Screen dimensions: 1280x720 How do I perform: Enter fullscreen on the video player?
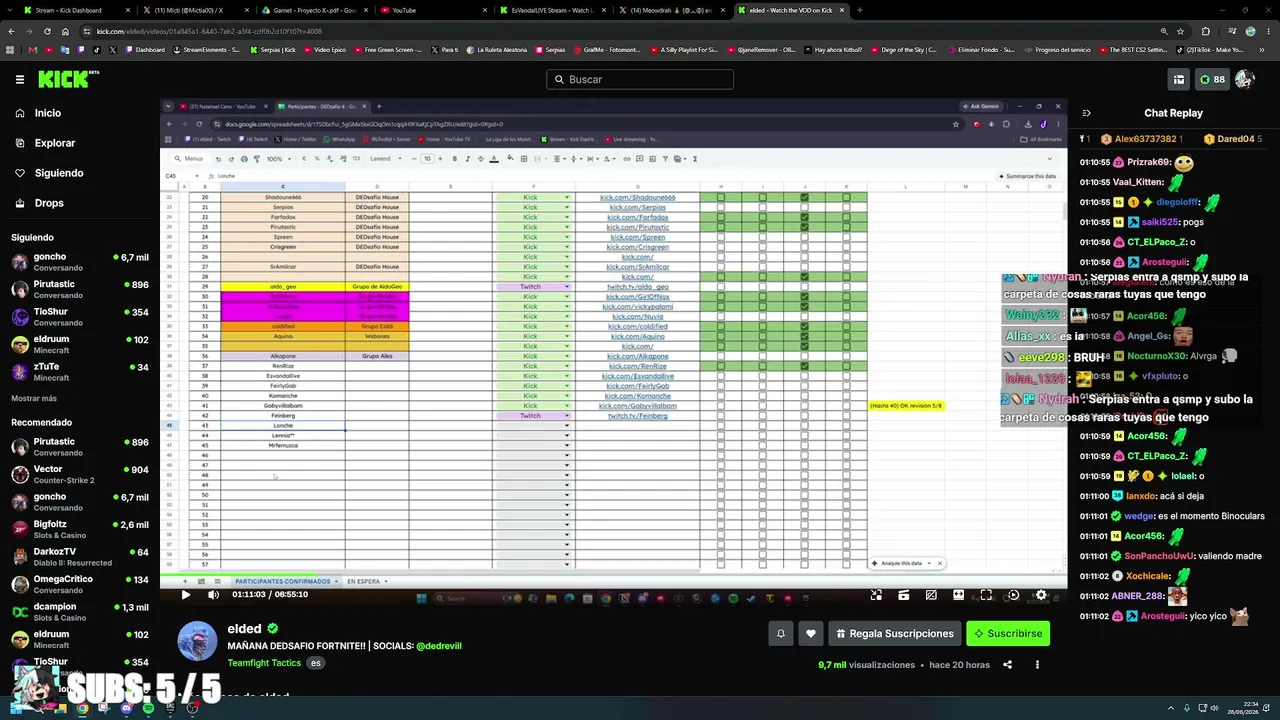986,595
